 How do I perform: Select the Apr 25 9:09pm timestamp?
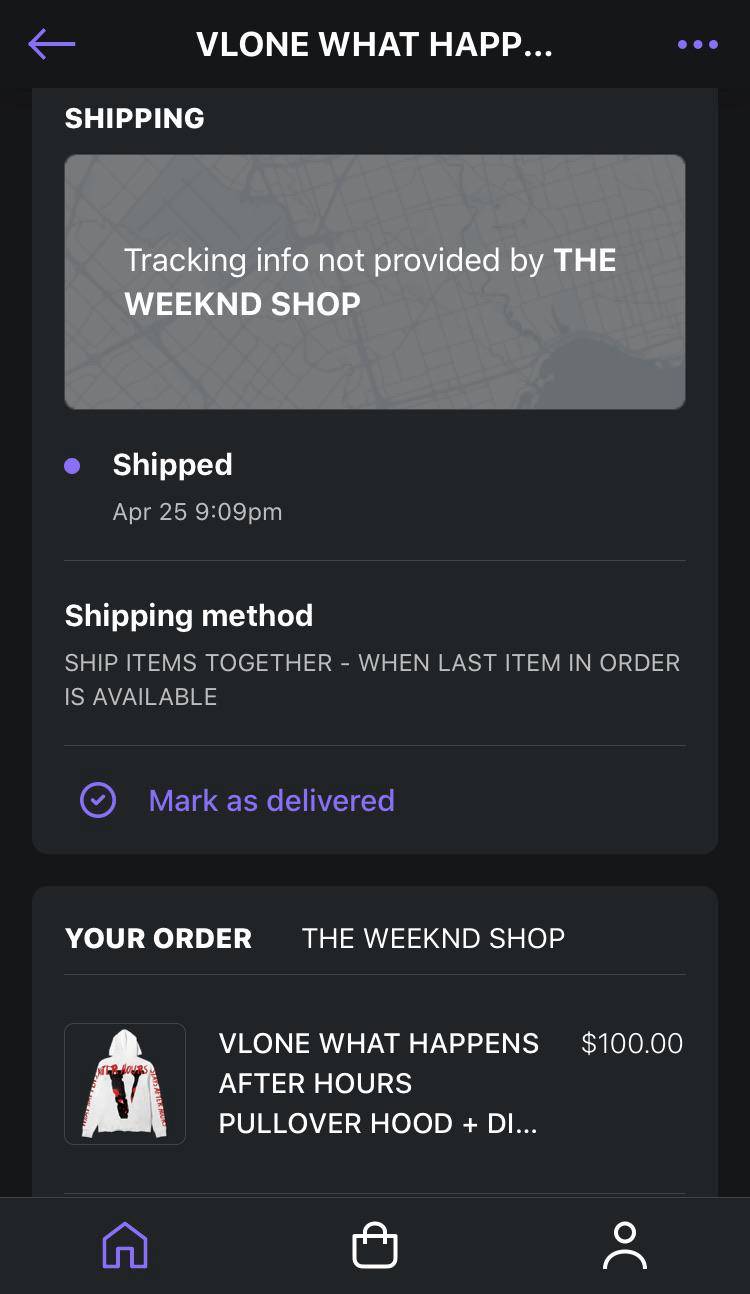click(197, 511)
